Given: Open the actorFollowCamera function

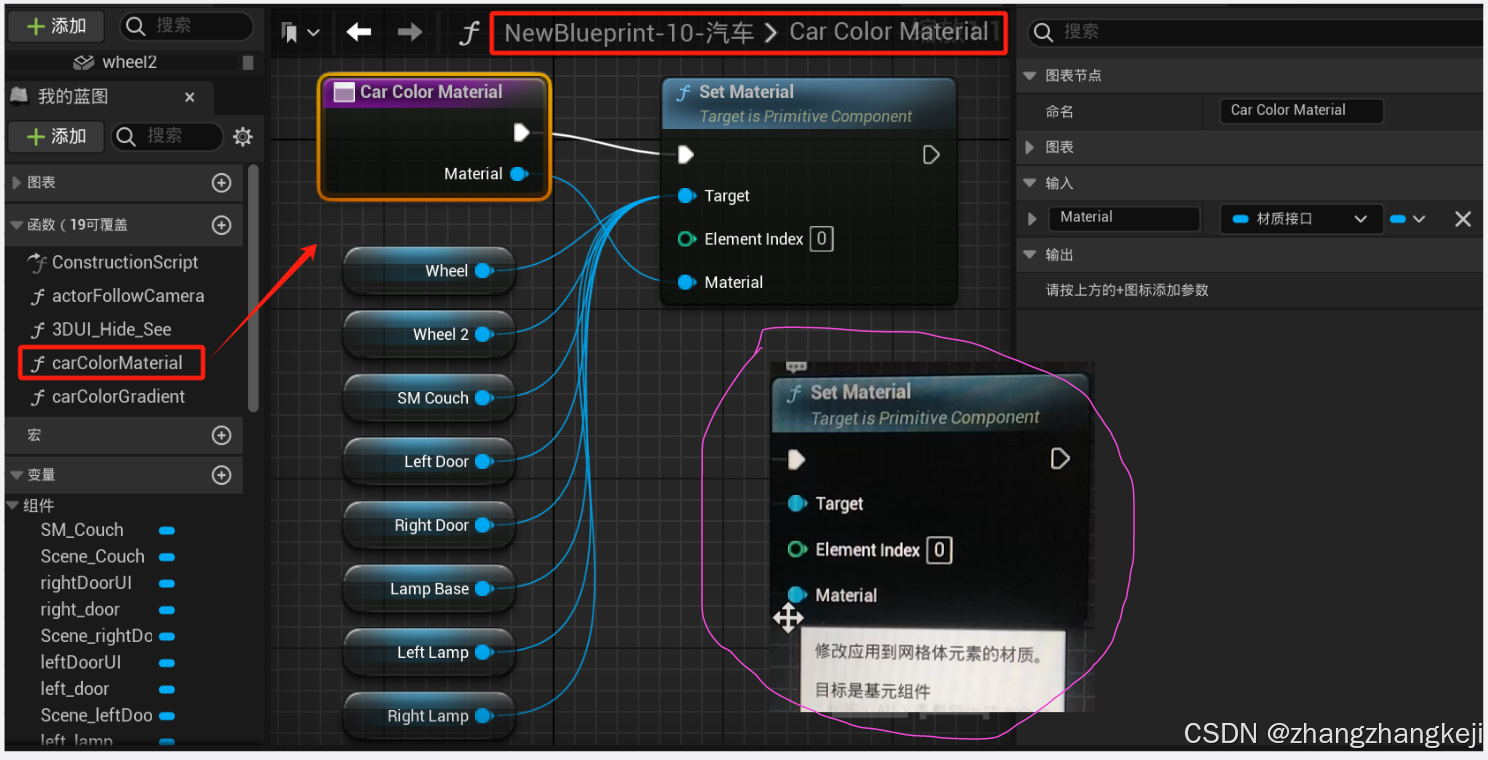Looking at the screenshot, I should 128,296.
